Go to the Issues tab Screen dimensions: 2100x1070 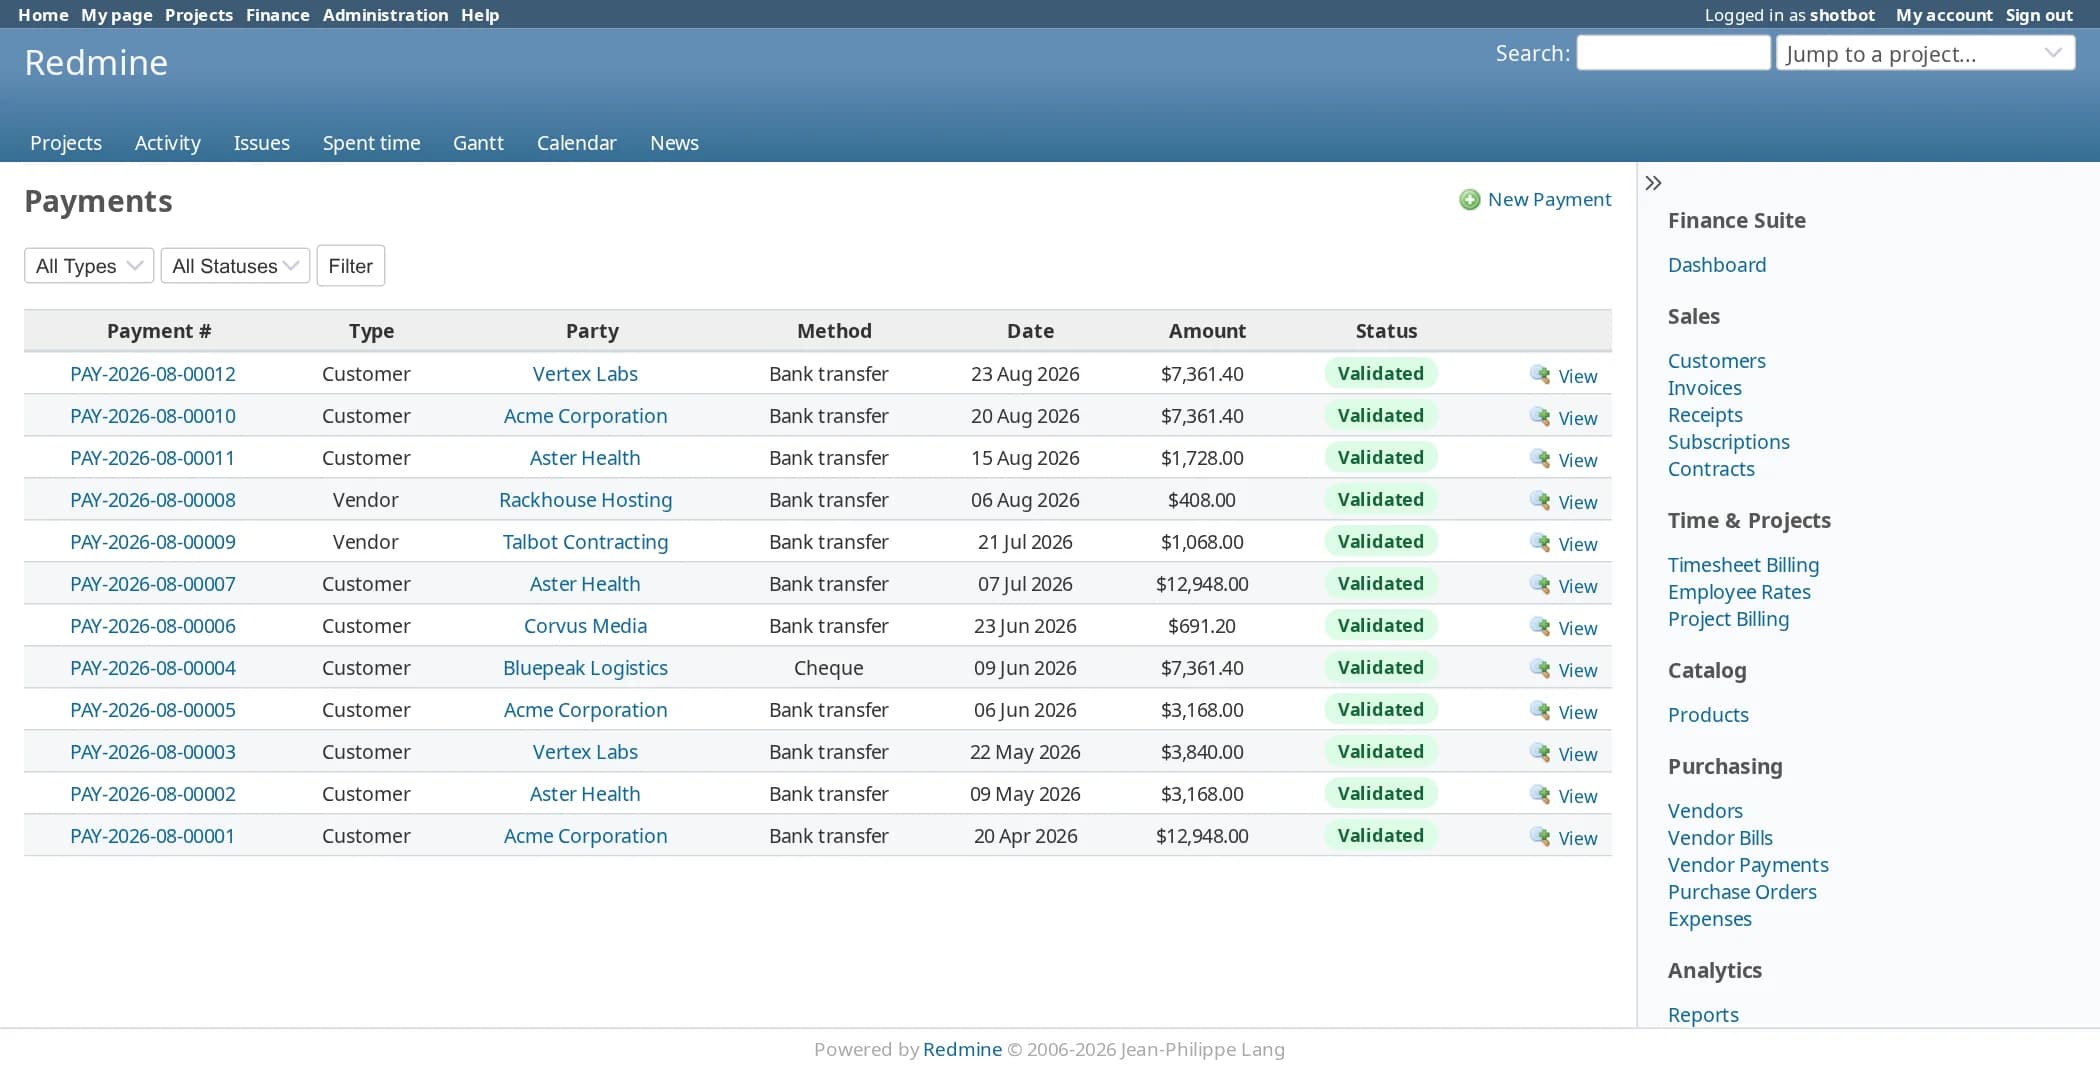coord(262,143)
